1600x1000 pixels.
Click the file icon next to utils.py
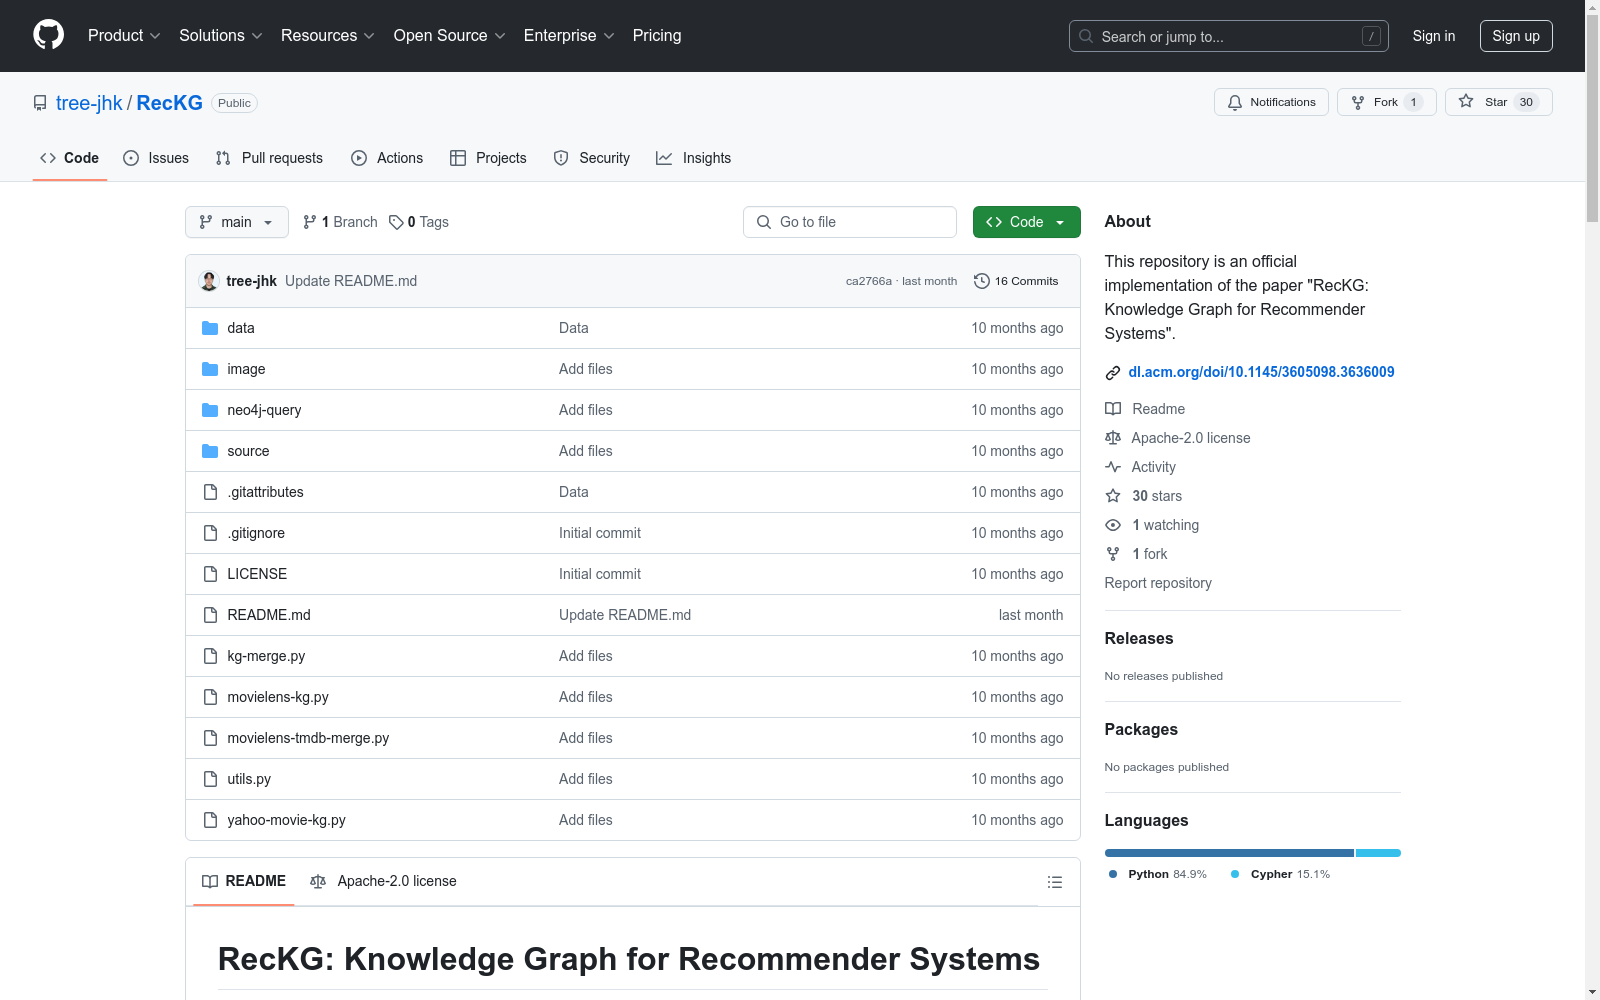tap(210, 779)
